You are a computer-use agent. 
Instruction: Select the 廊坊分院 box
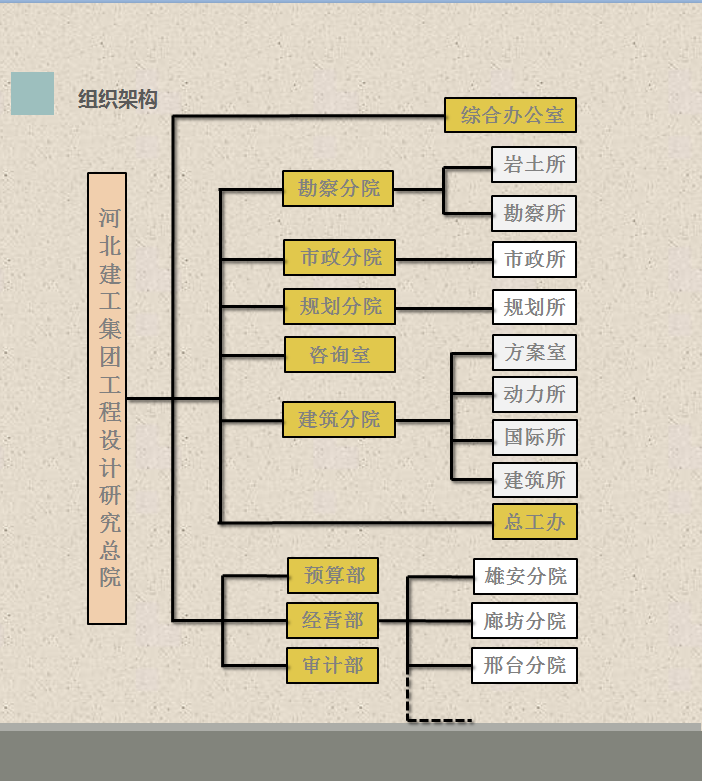525,621
